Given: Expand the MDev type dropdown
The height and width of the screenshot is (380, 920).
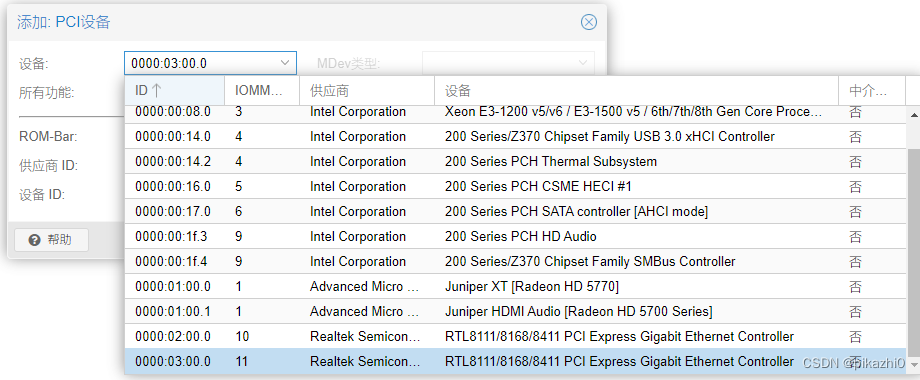Looking at the screenshot, I should (x=583, y=63).
